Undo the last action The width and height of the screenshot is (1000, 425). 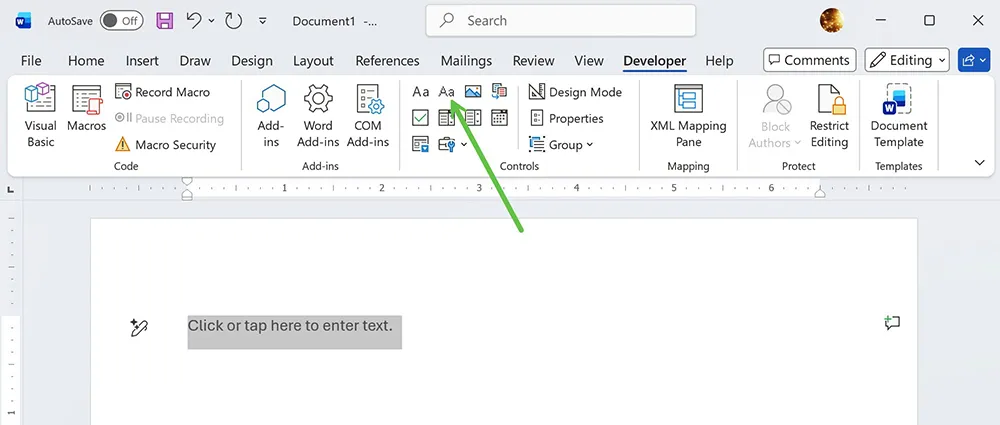click(194, 20)
